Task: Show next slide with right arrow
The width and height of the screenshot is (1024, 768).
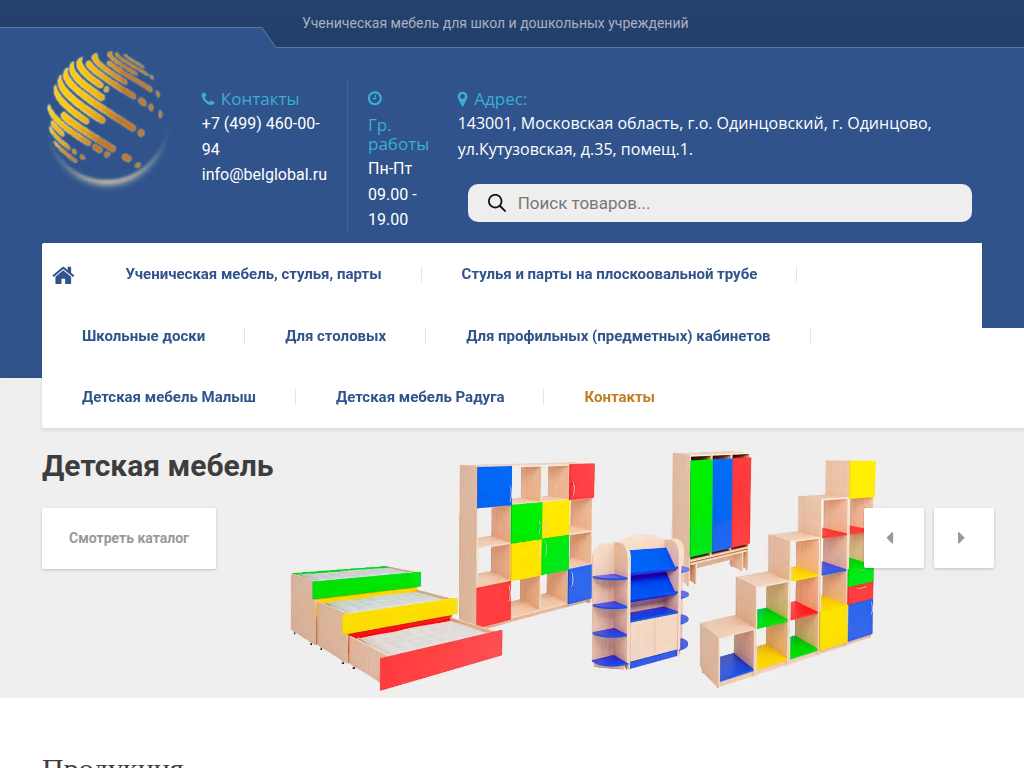Action: pos(964,537)
